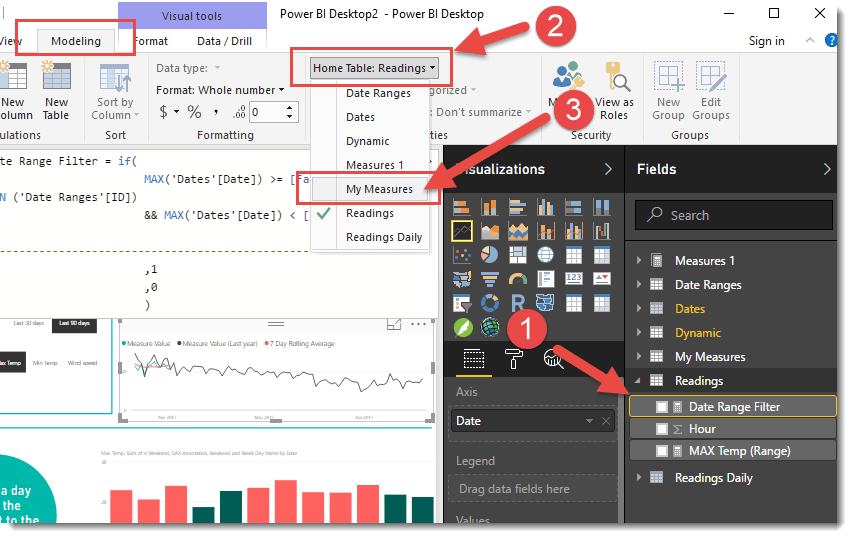Select the map globe visual
The width and height of the screenshot is (852, 538).
point(546,255)
